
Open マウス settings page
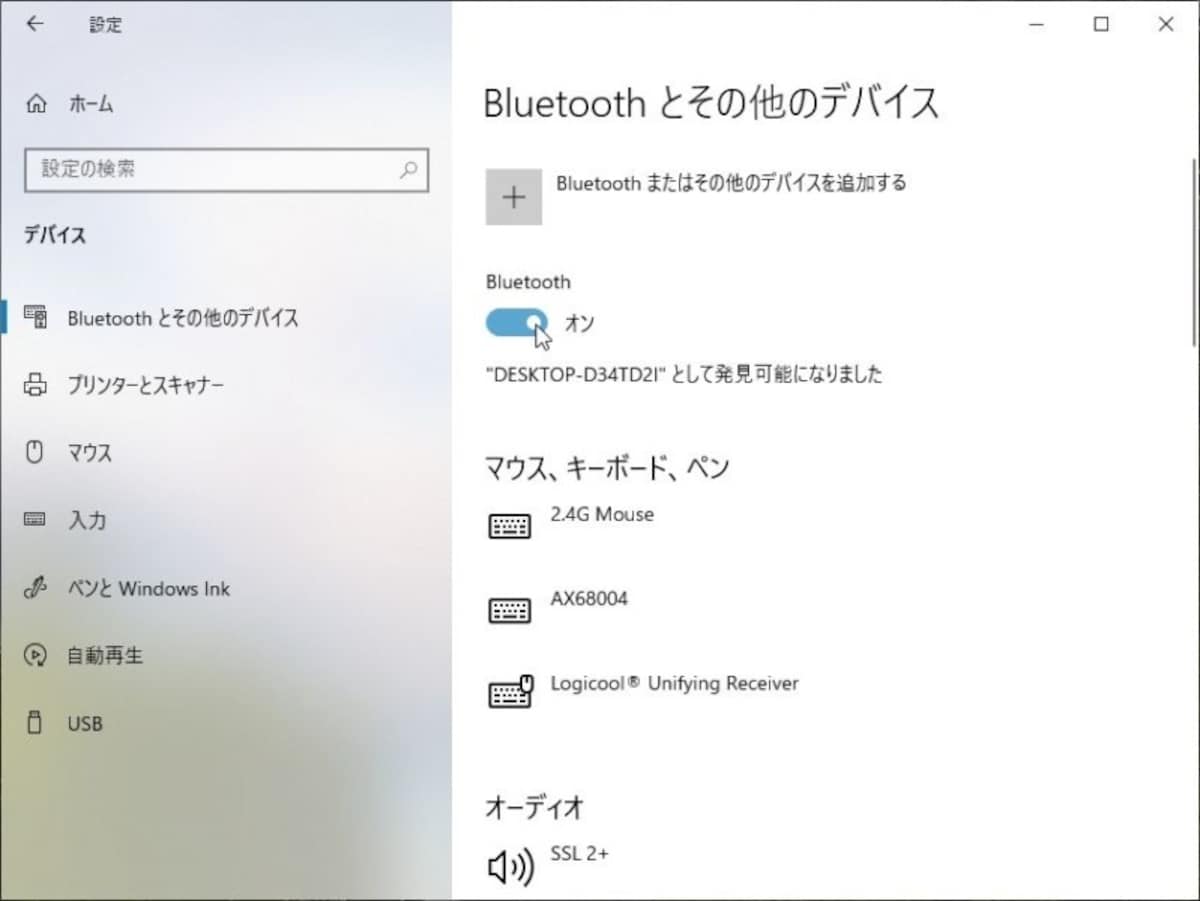90,453
